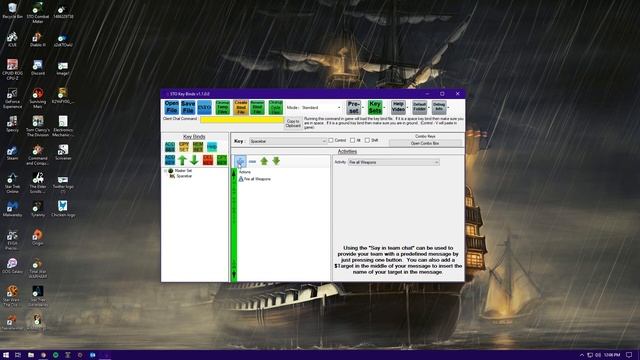Move activity down with the green arrow
The height and width of the screenshot is (360, 640).
coord(276,161)
